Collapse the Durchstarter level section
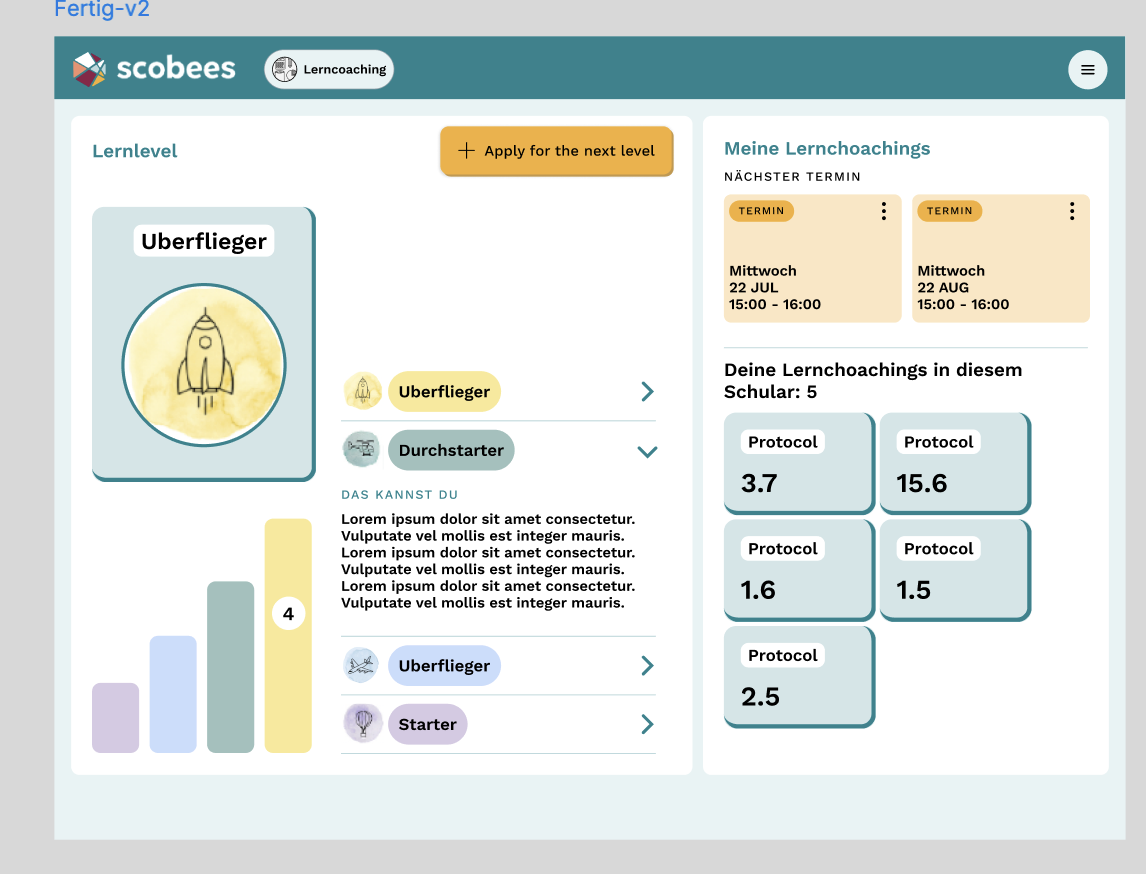 coord(647,451)
